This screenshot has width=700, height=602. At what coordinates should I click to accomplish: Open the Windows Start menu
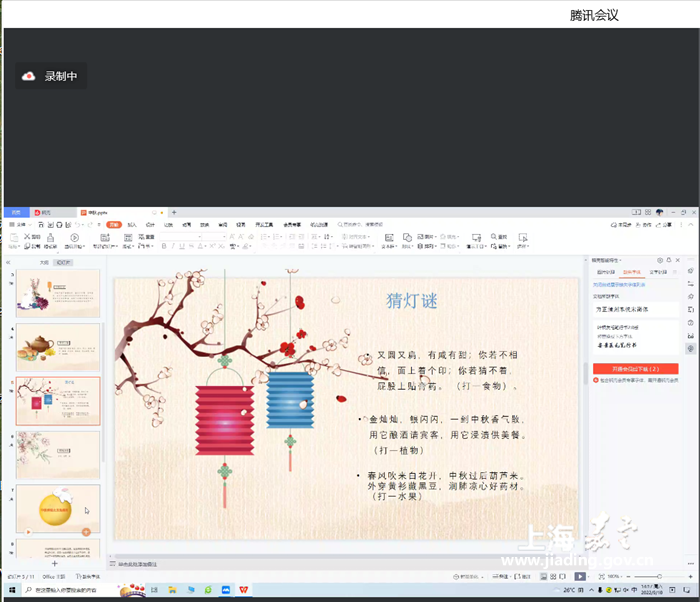[12, 590]
